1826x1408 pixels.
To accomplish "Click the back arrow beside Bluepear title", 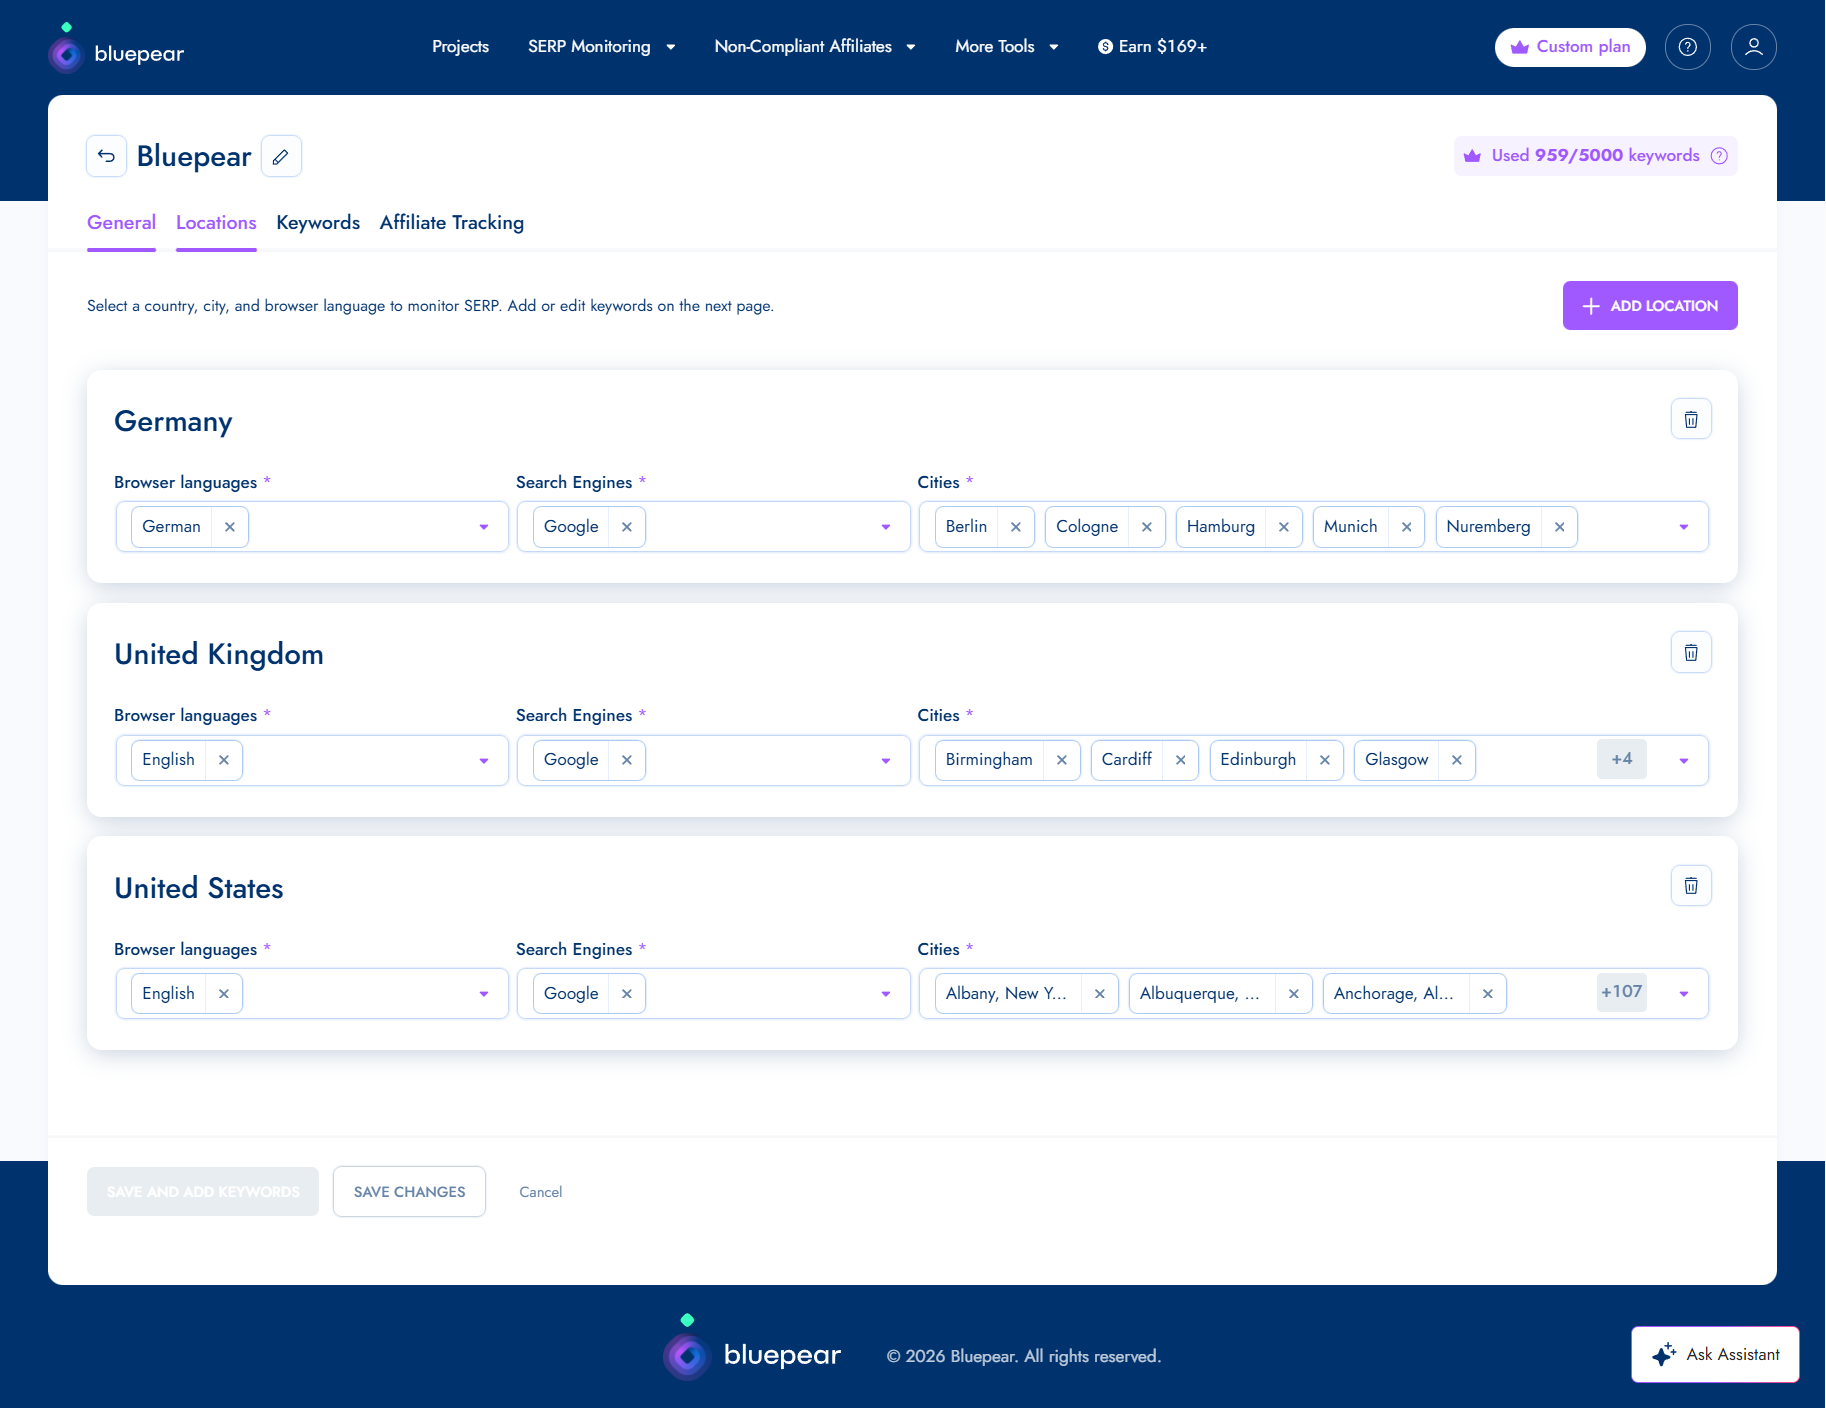I will [106, 156].
